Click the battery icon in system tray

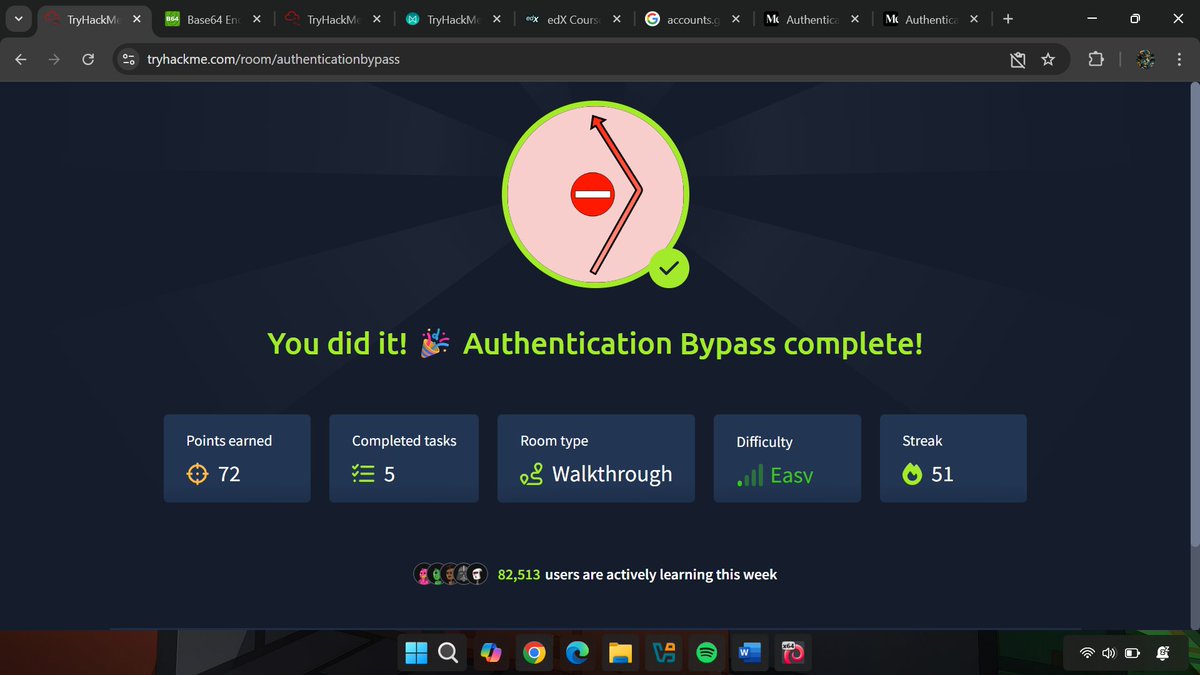pos(1131,652)
